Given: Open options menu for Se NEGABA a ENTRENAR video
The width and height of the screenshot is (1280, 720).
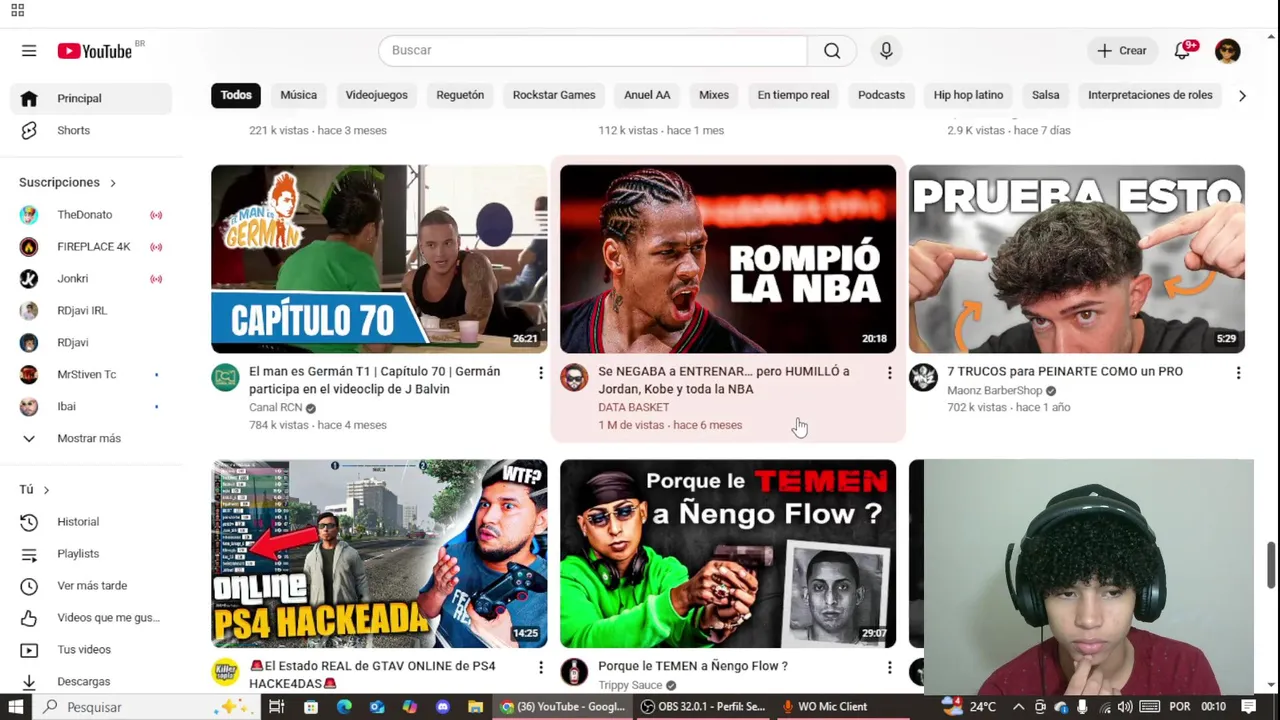Looking at the screenshot, I should (x=889, y=373).
